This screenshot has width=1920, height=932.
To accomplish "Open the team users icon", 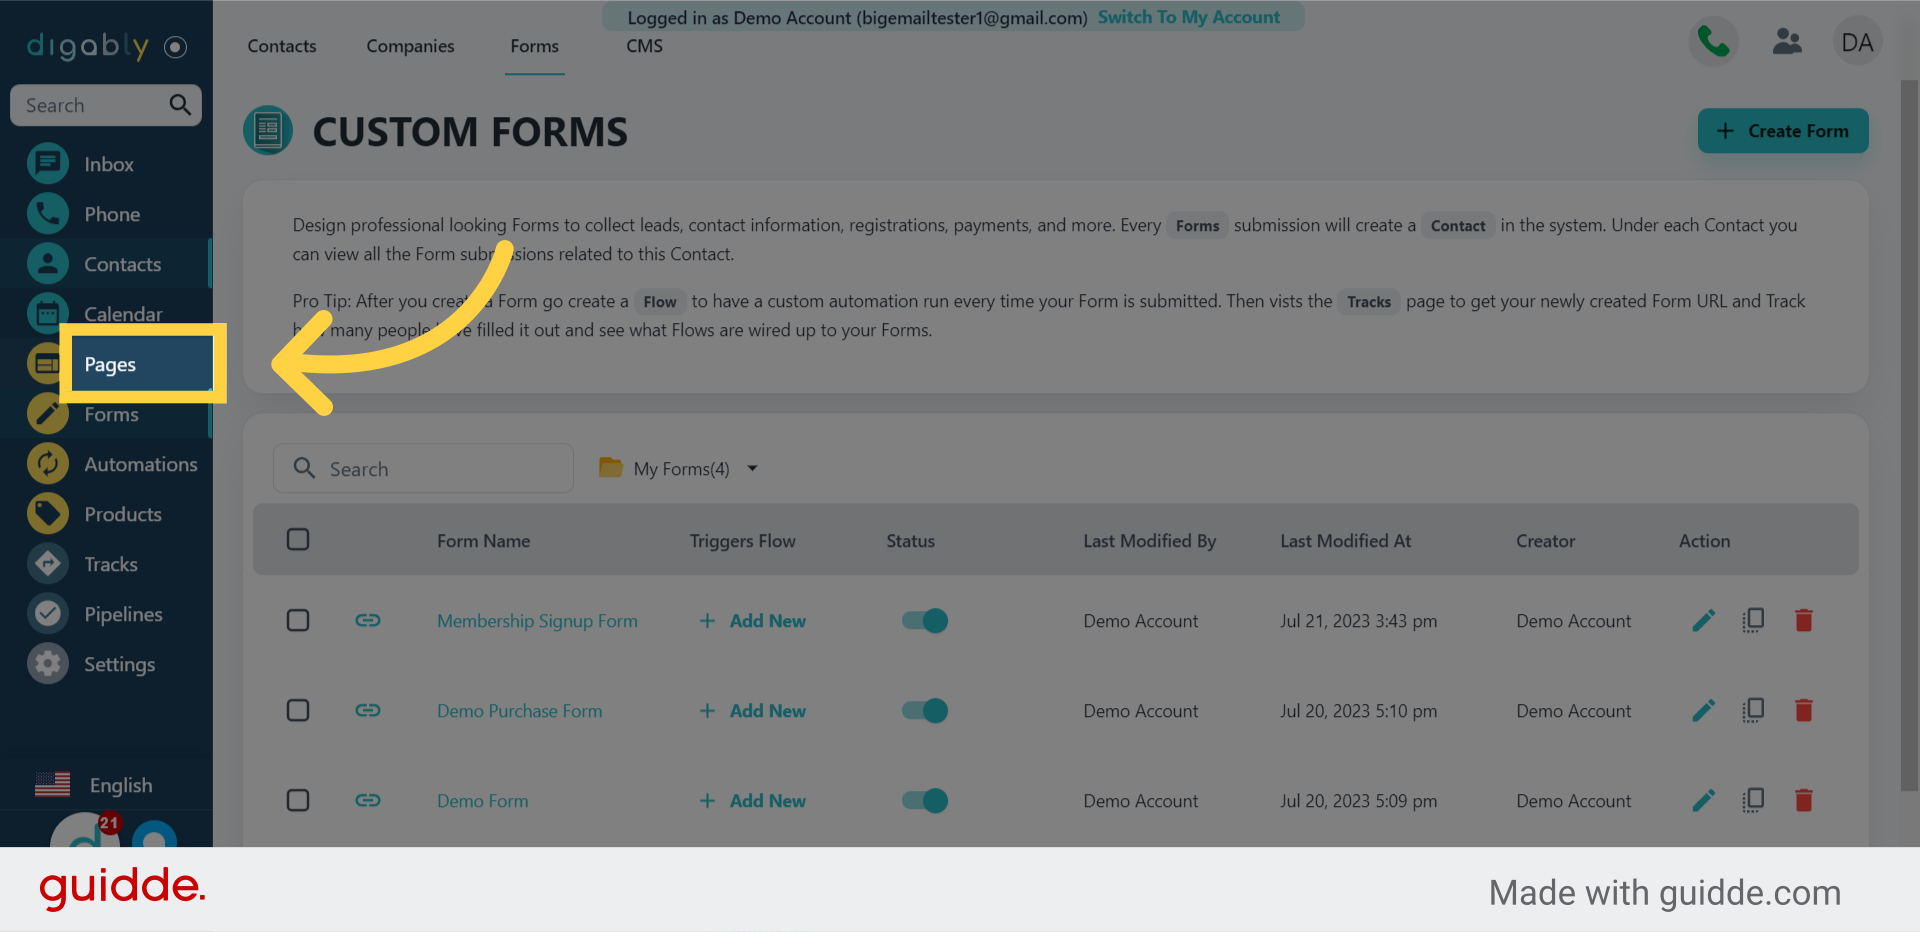I will click(1786, 42).
